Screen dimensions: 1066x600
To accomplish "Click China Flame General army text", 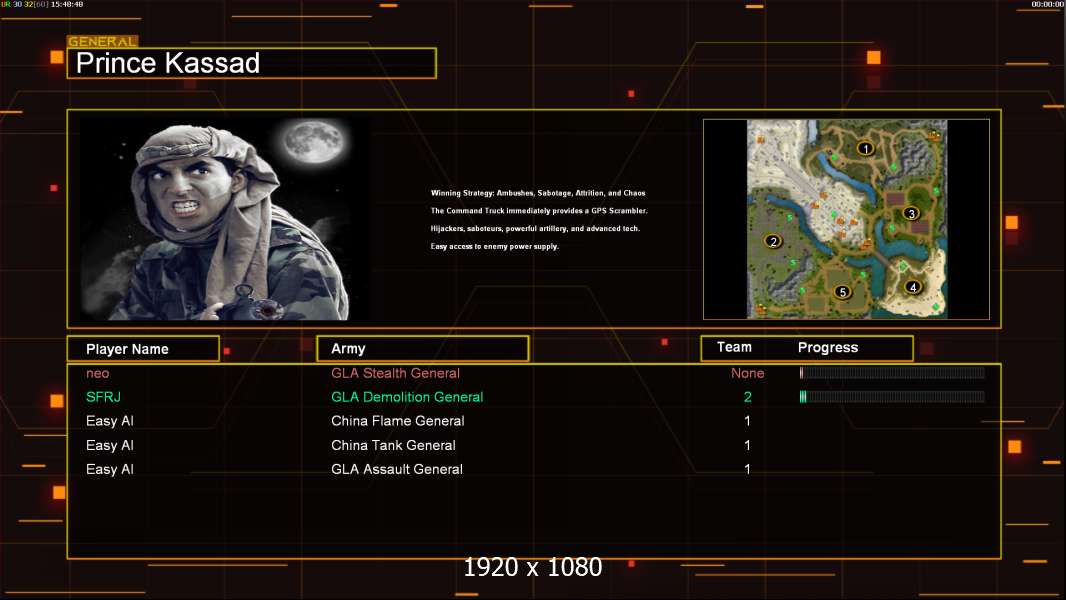I will 398,421.
